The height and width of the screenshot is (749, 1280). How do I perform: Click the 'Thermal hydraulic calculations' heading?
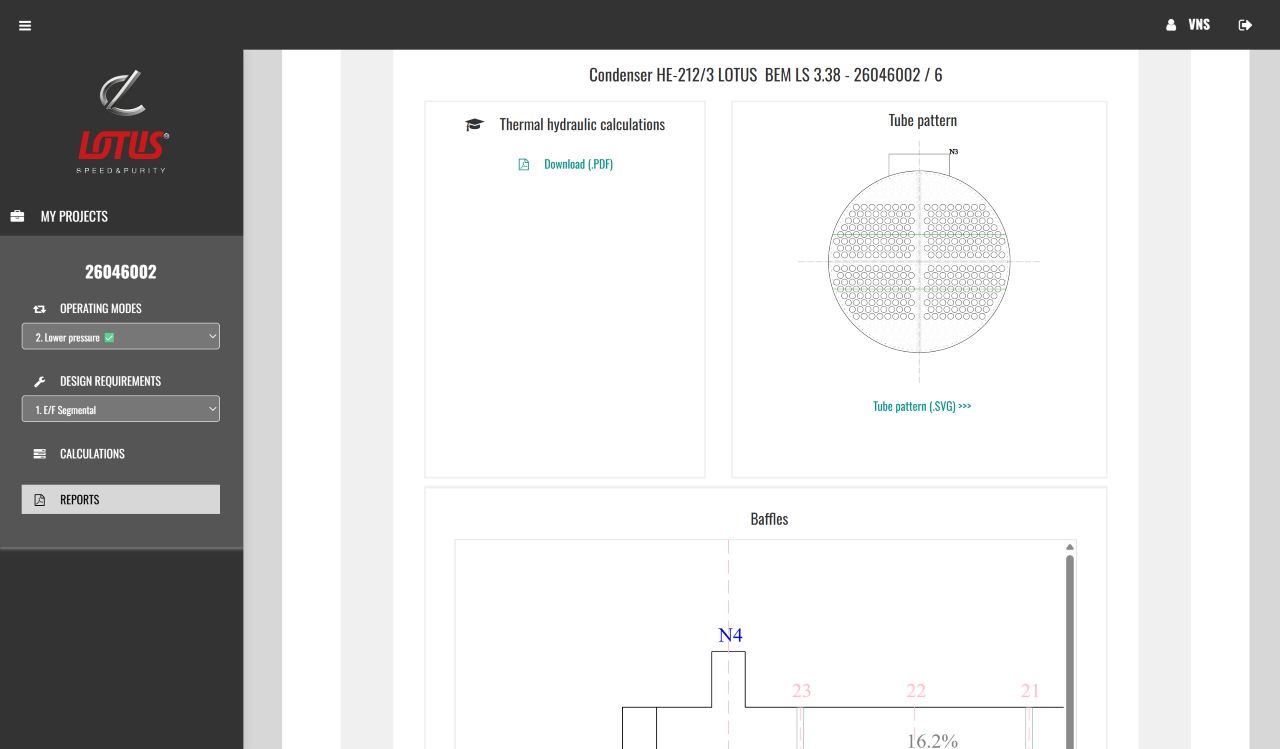click(x=582, y=125)
